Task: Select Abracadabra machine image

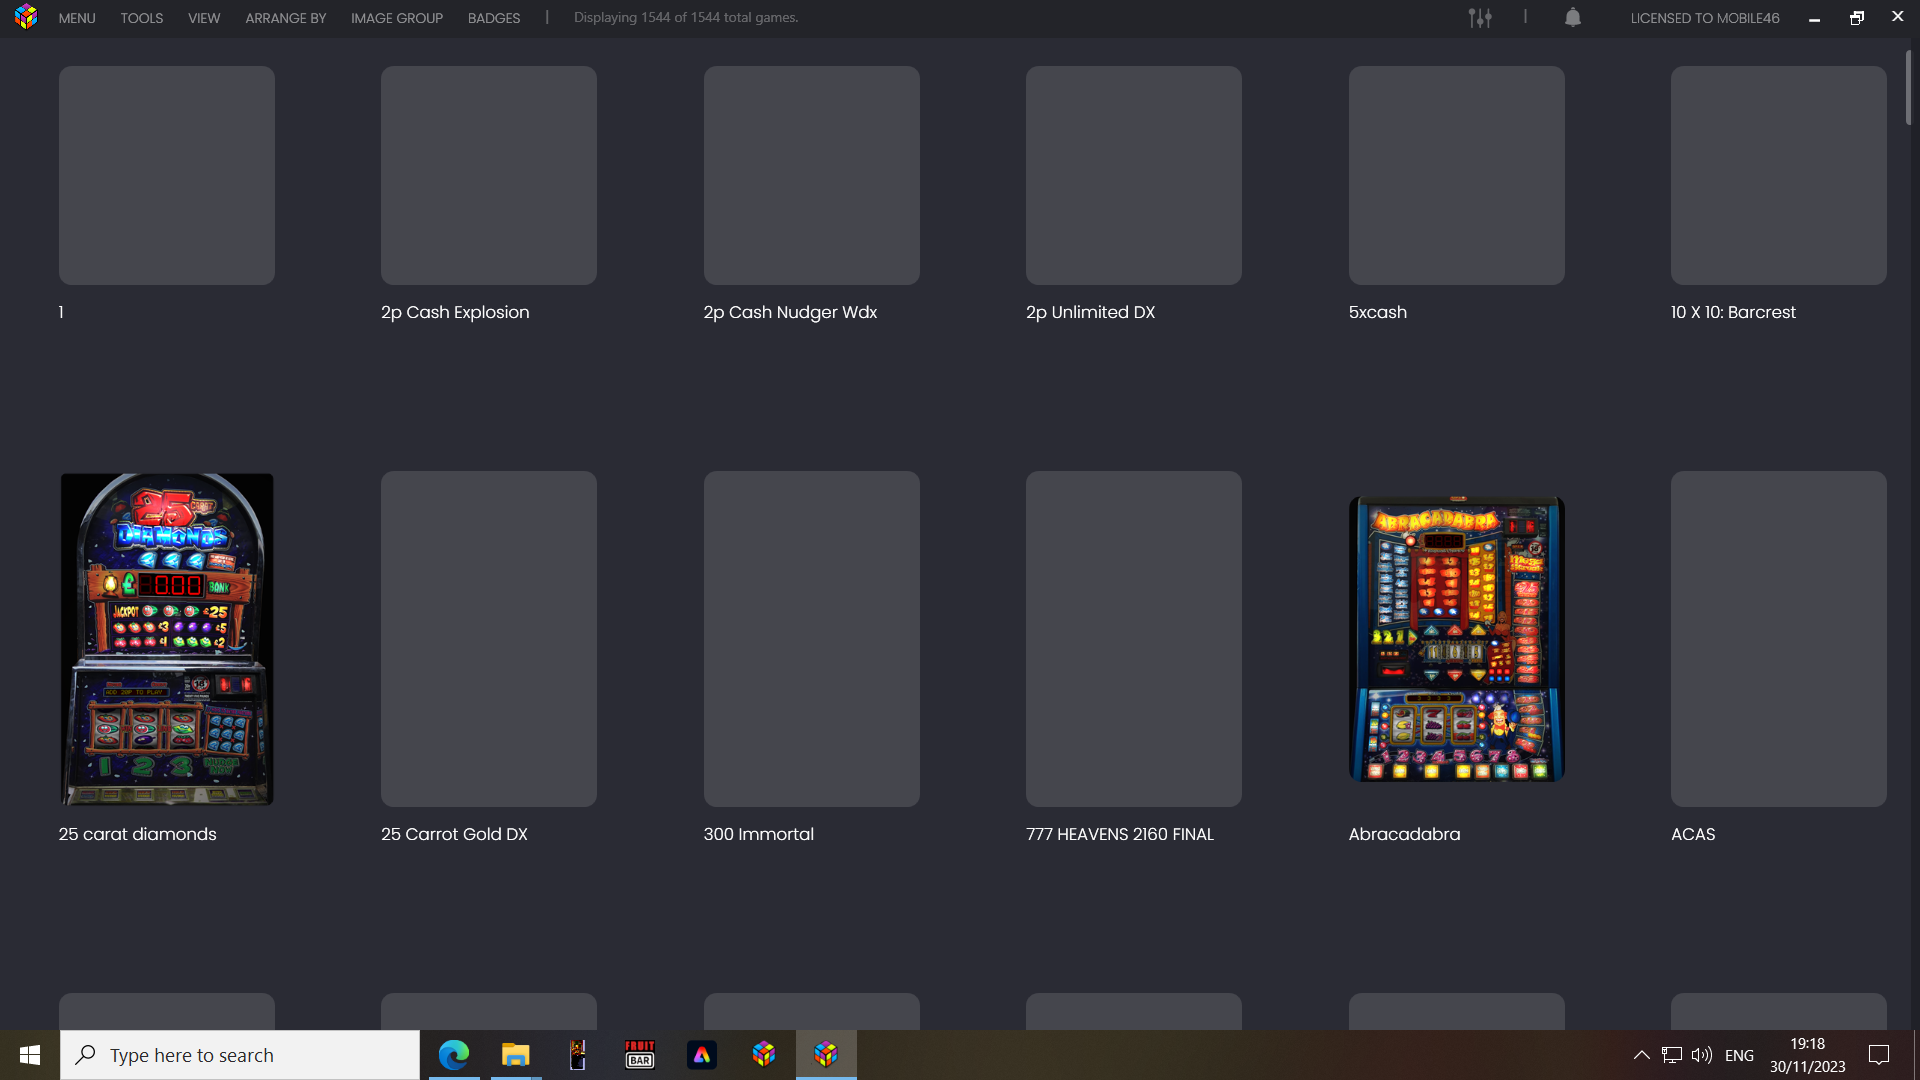Action: tap(1457, 639)
